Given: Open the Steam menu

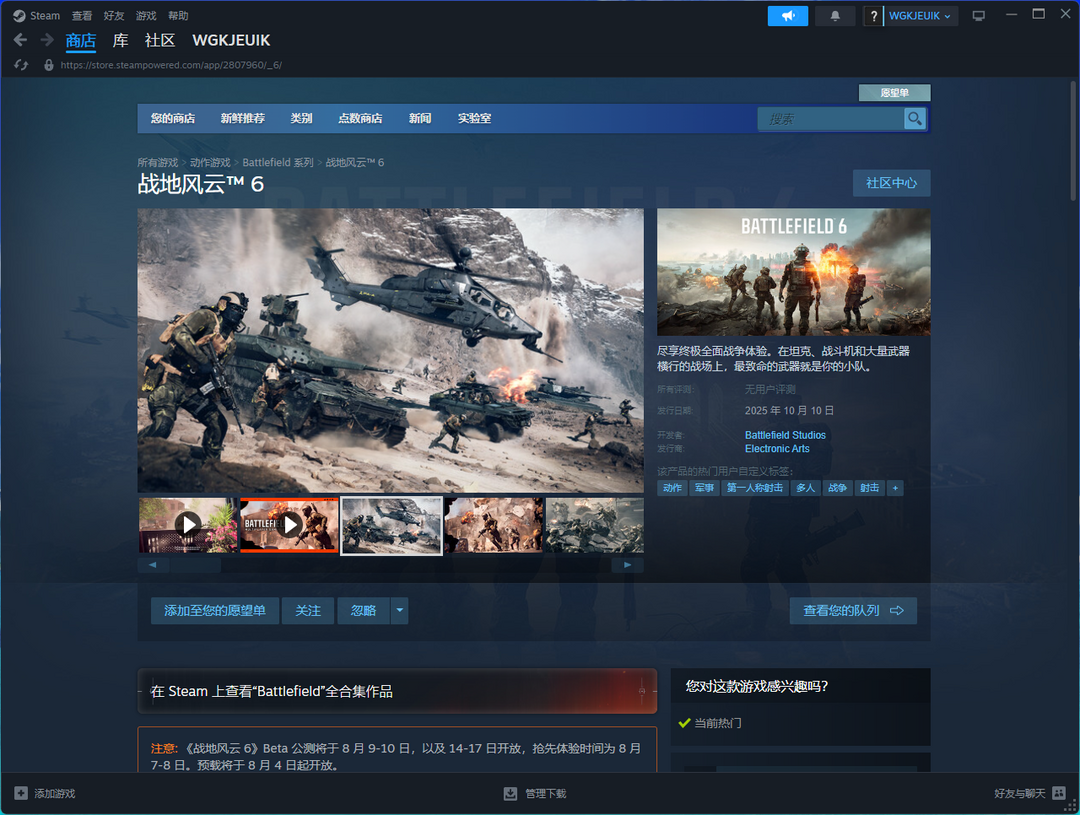Looking at the screenshot, I should pos(45,15).
